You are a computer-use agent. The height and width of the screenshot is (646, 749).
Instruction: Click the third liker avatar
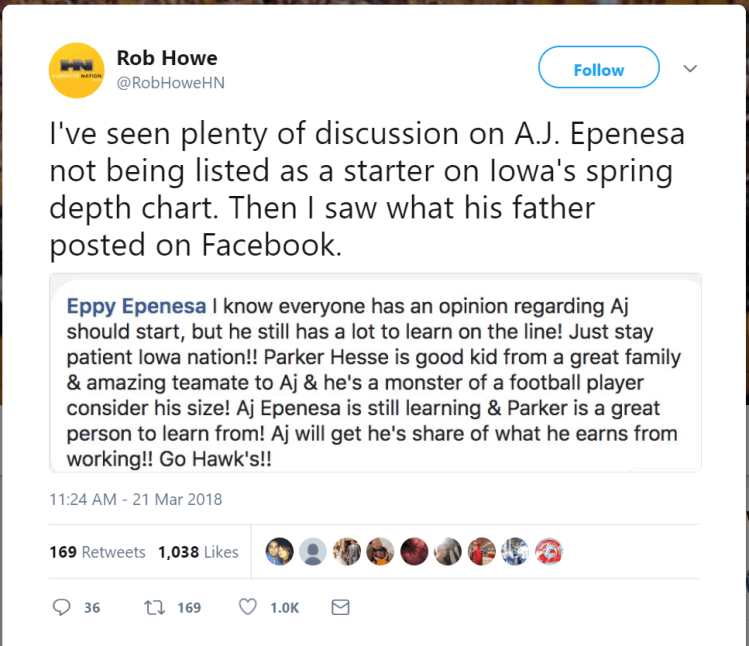347,551
